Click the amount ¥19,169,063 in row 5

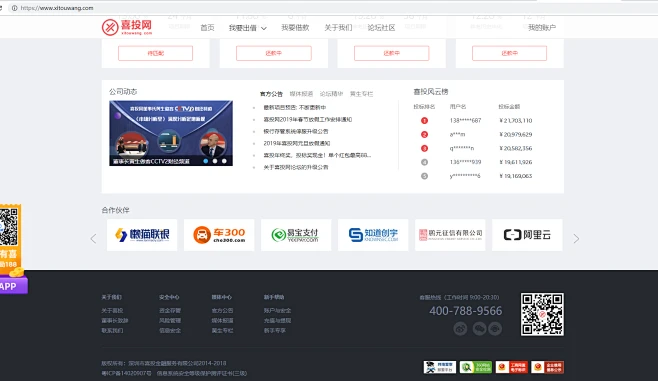516,176
